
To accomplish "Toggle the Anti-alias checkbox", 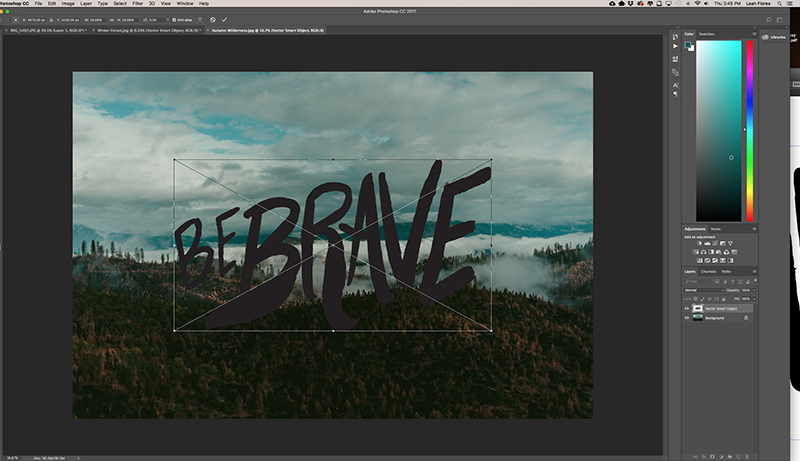I will click(x=174, y=20).
